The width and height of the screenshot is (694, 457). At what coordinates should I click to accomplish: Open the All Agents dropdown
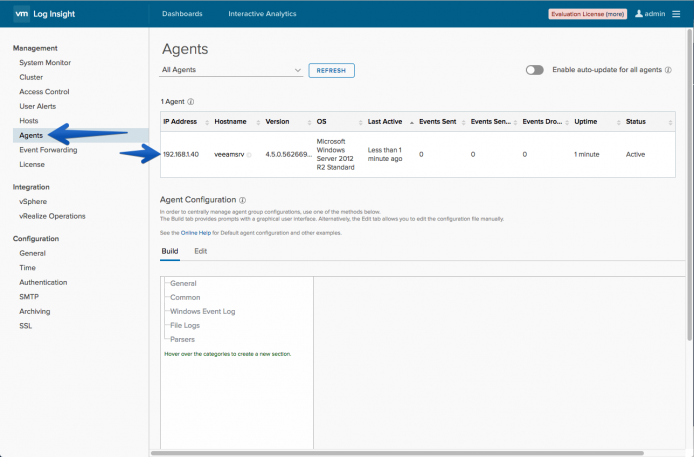[231, 70]
